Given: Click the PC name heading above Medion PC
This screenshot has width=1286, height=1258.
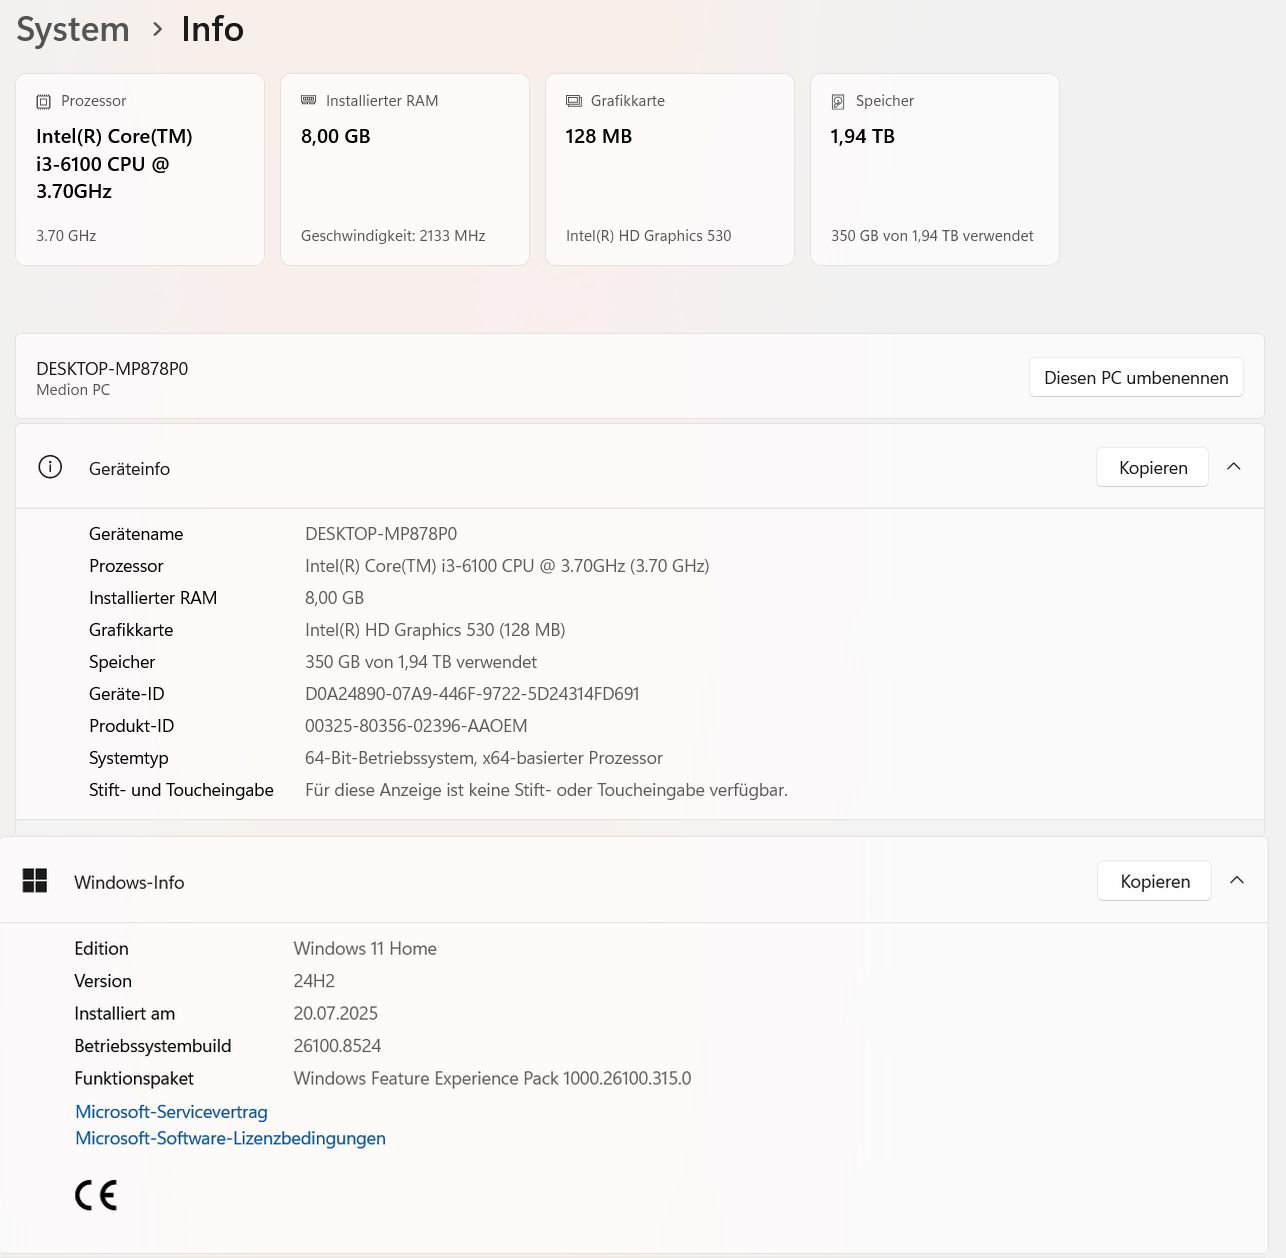Looking at the screenshot, I should pyautogui.click(x=112, y=369).
